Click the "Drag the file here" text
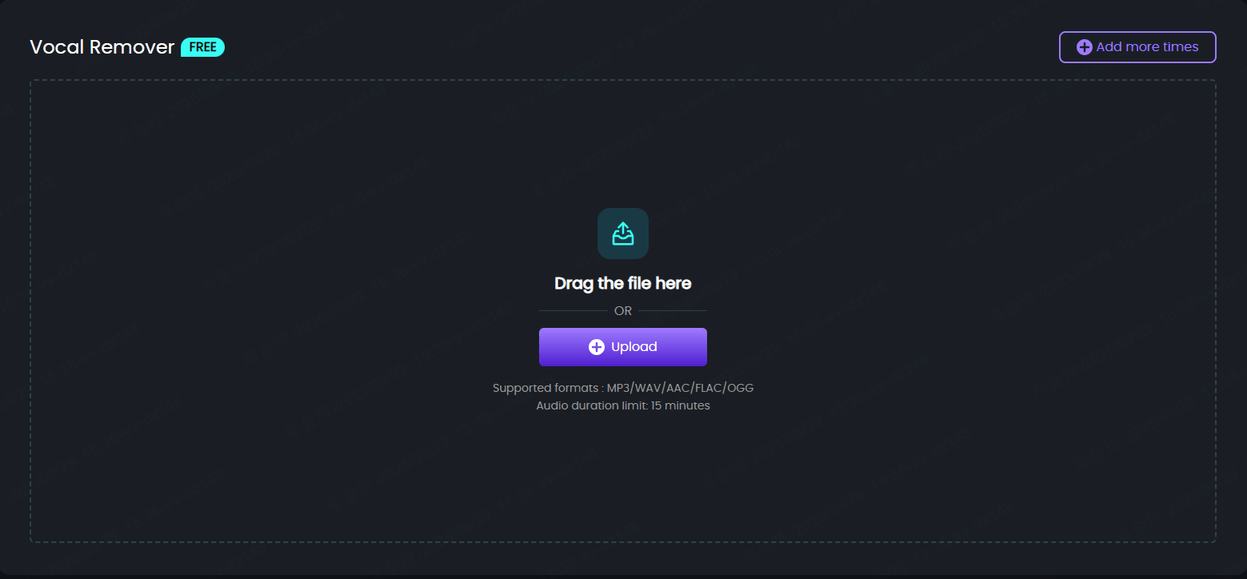 [623, 284]
